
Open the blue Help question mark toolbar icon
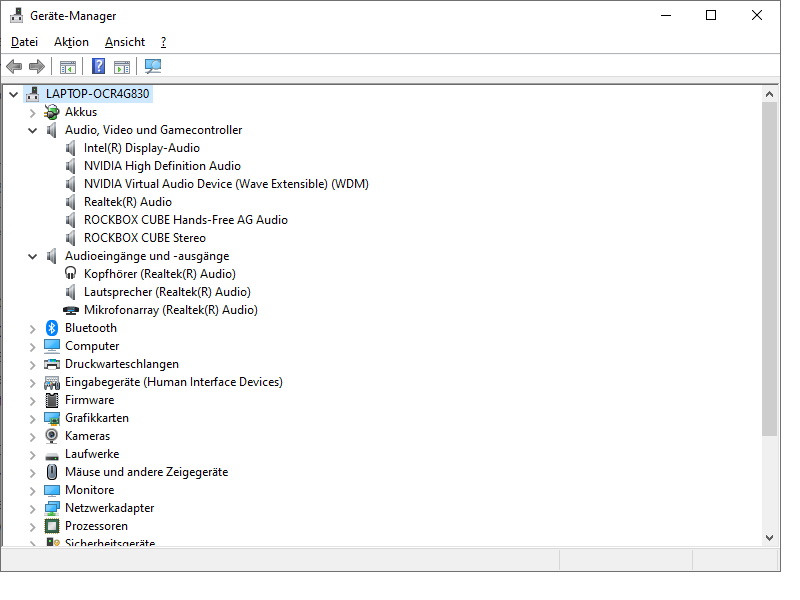(98, 66)
